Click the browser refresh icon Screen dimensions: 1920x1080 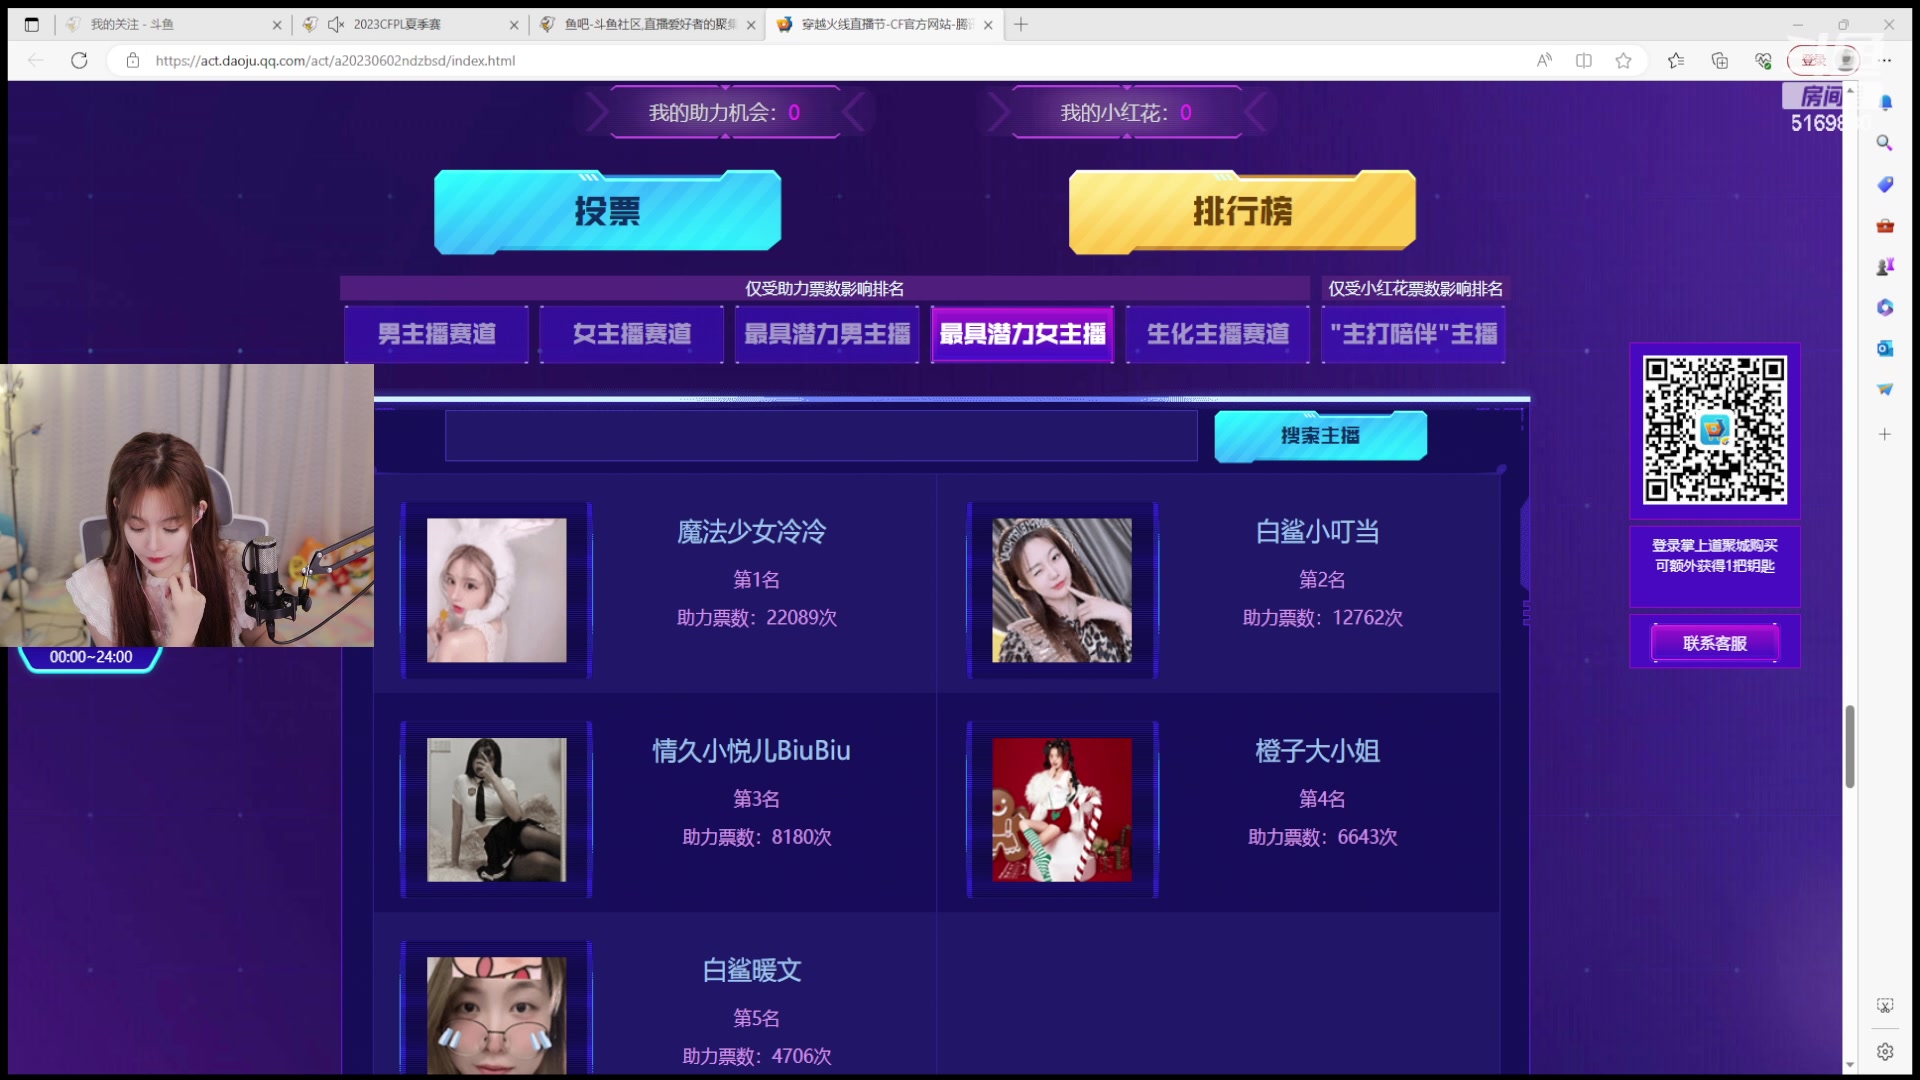(79, 61)
